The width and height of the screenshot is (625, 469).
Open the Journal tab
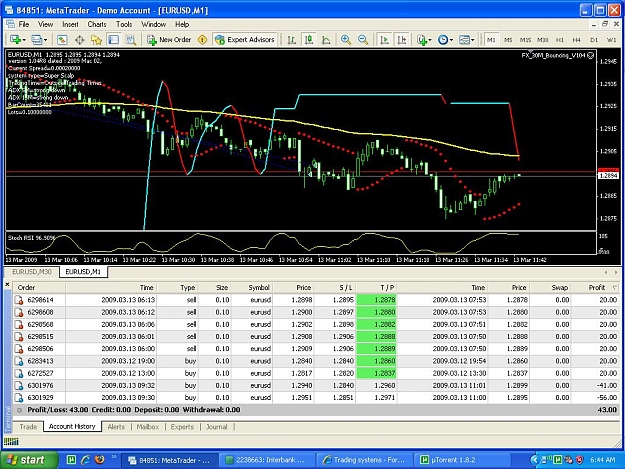click(216, 427)
